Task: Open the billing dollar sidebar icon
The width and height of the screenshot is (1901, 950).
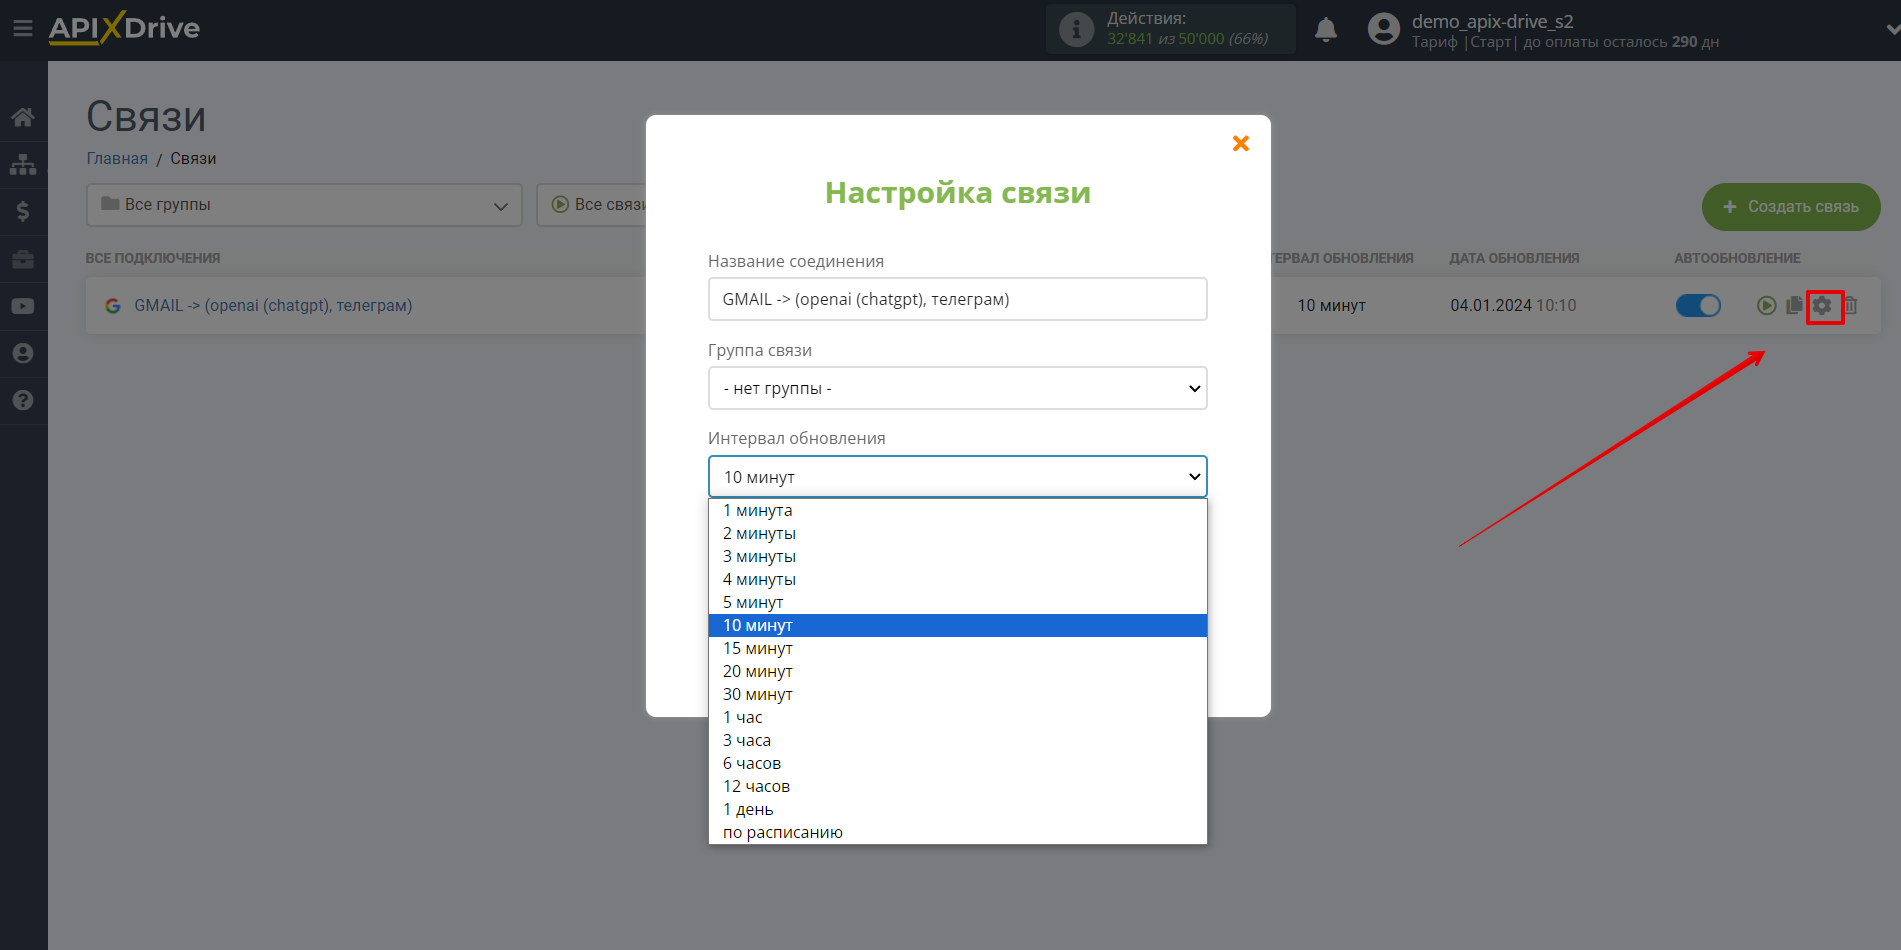Action: coord(23,211)
